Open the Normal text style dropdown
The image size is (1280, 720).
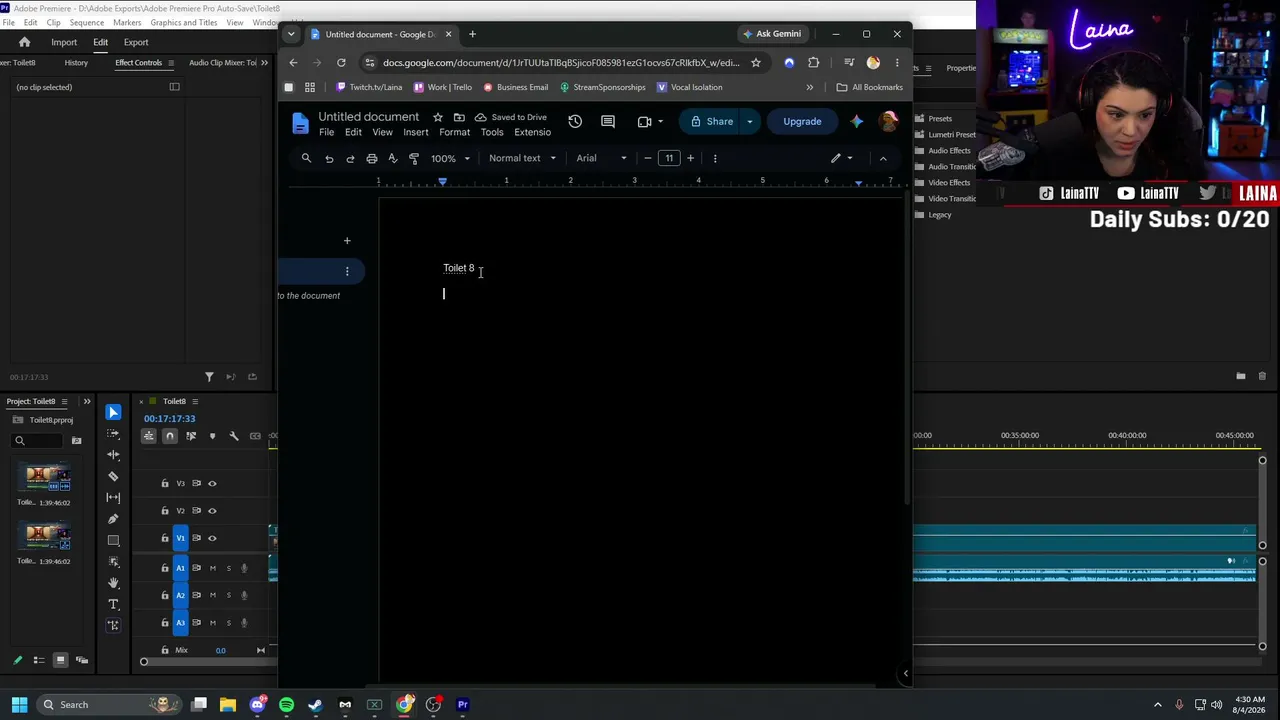[522, 158]
